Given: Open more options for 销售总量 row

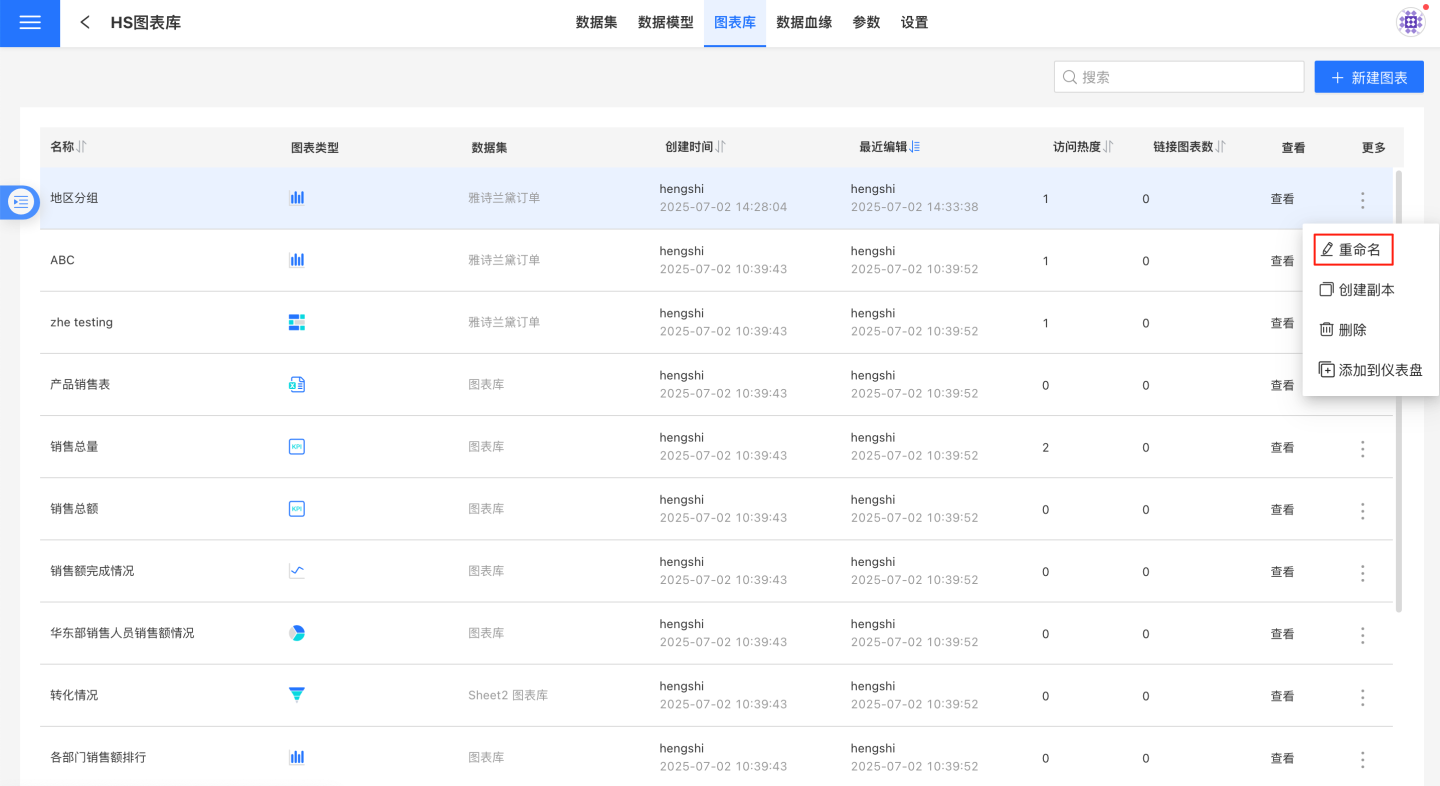Looking at the screenshot, I should [1362, 448].
